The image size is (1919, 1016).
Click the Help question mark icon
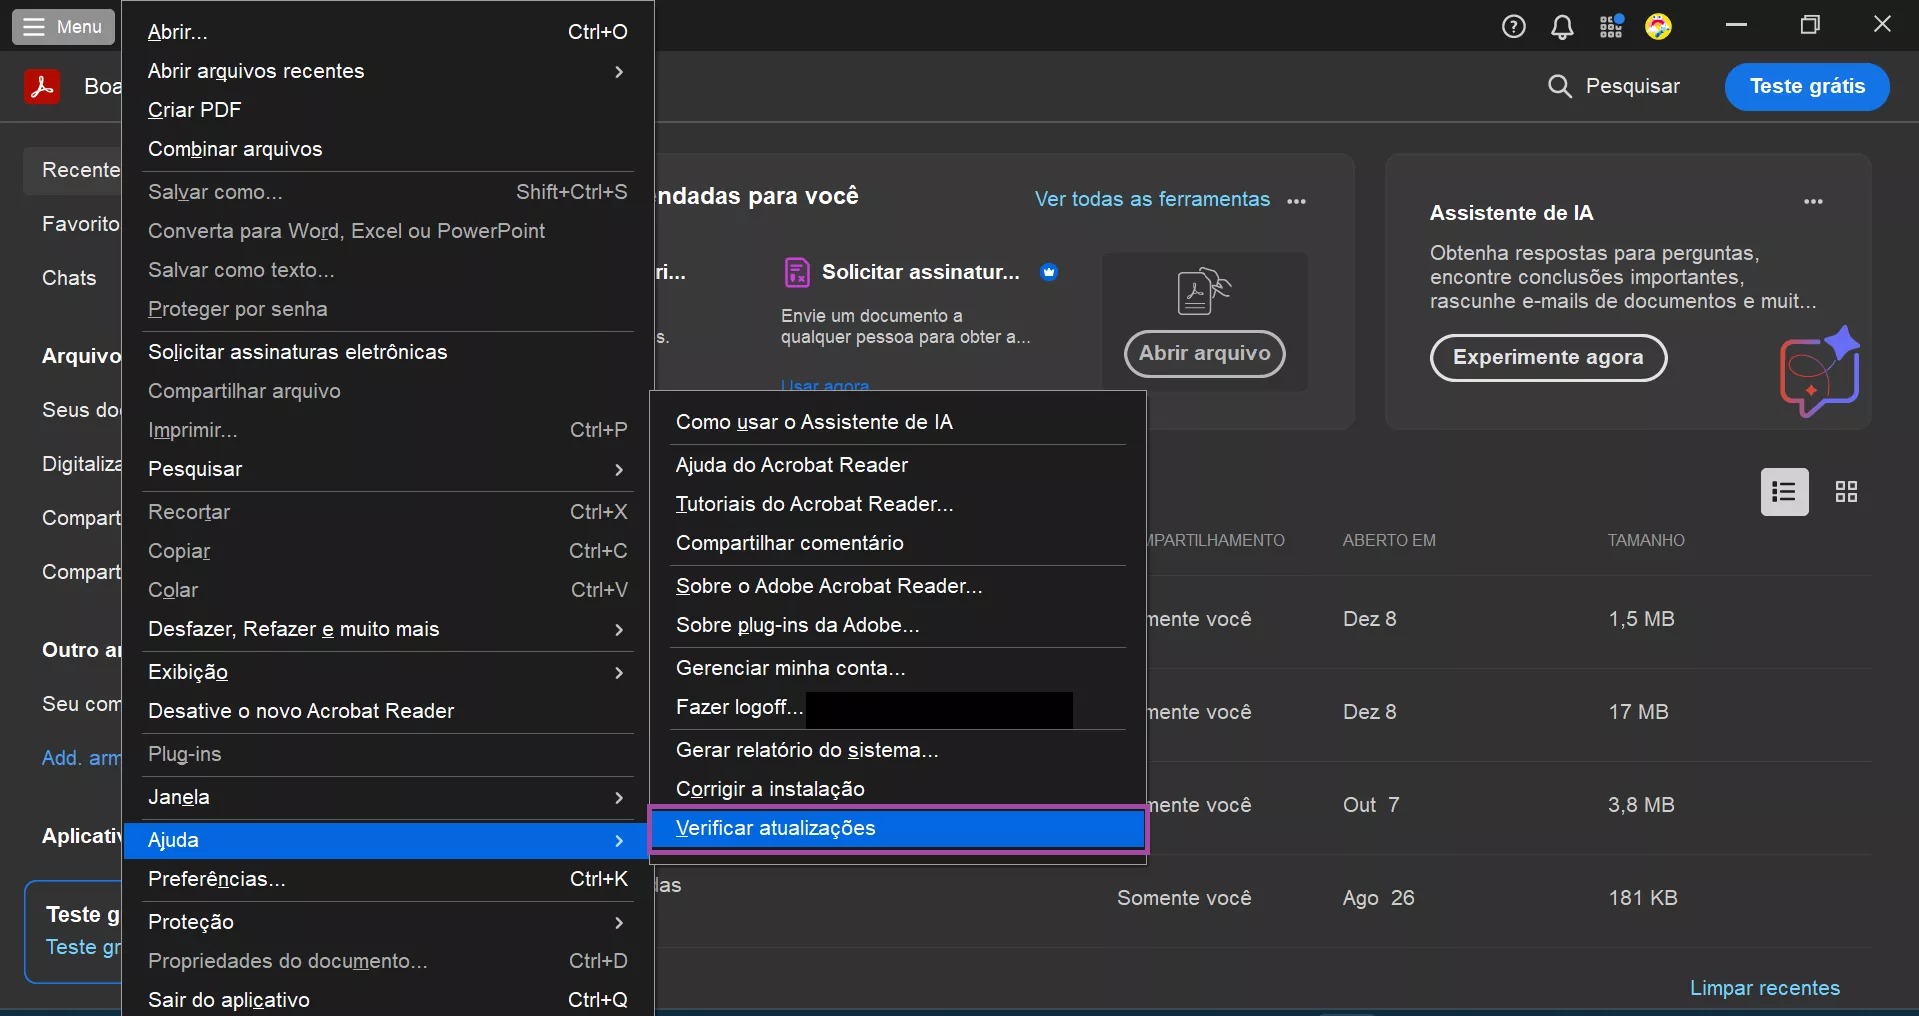point(1513,27)
